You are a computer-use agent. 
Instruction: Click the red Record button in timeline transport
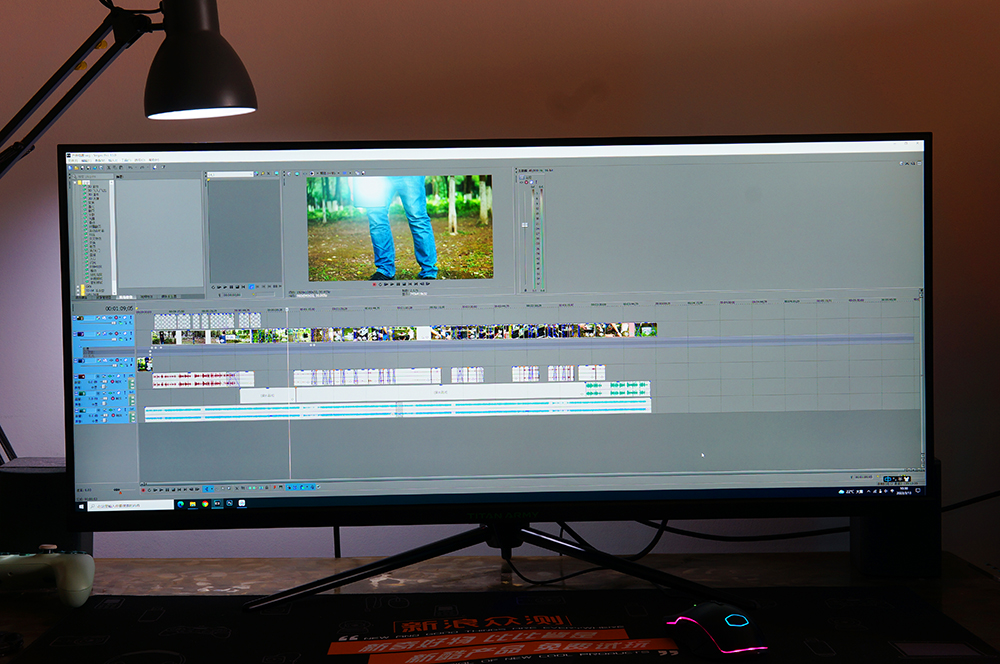143,490
